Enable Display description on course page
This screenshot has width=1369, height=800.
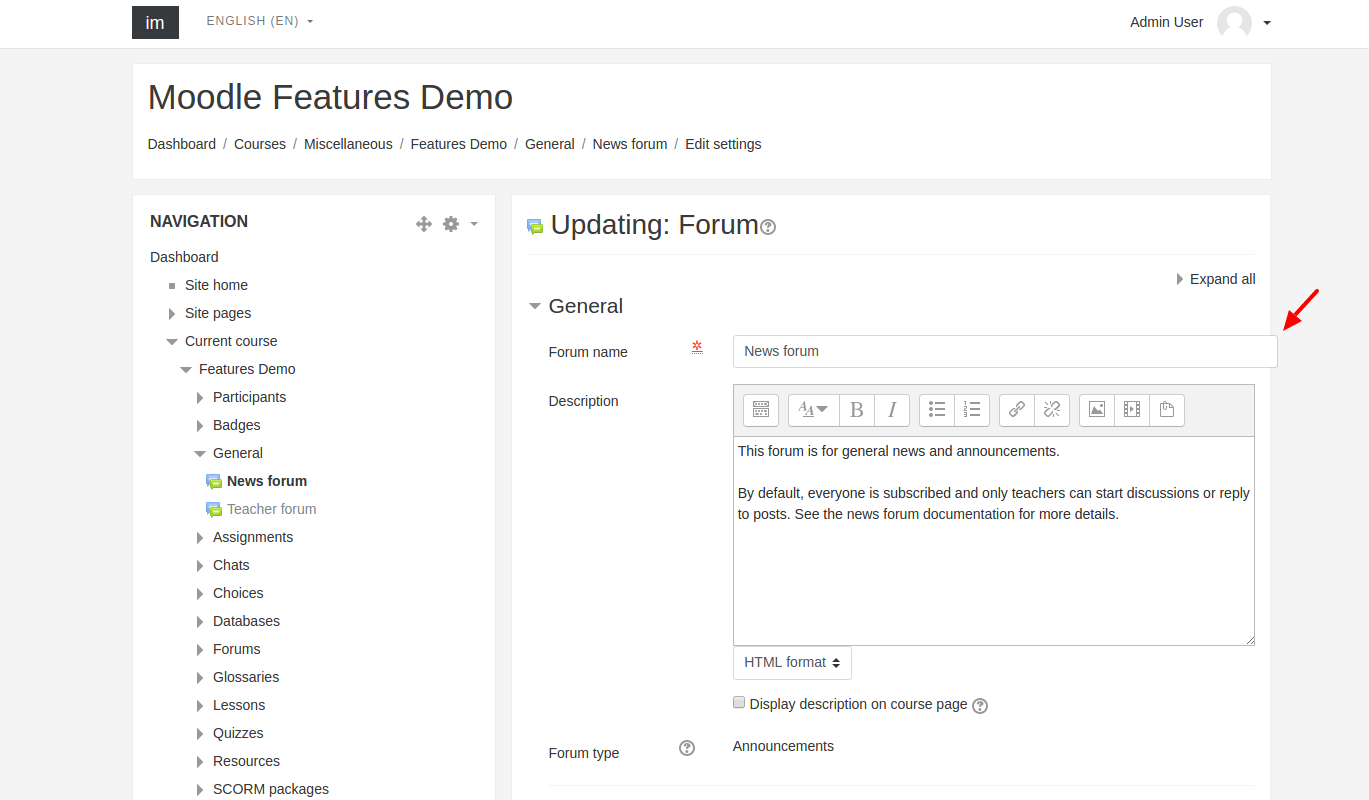[x=739, y=703]
